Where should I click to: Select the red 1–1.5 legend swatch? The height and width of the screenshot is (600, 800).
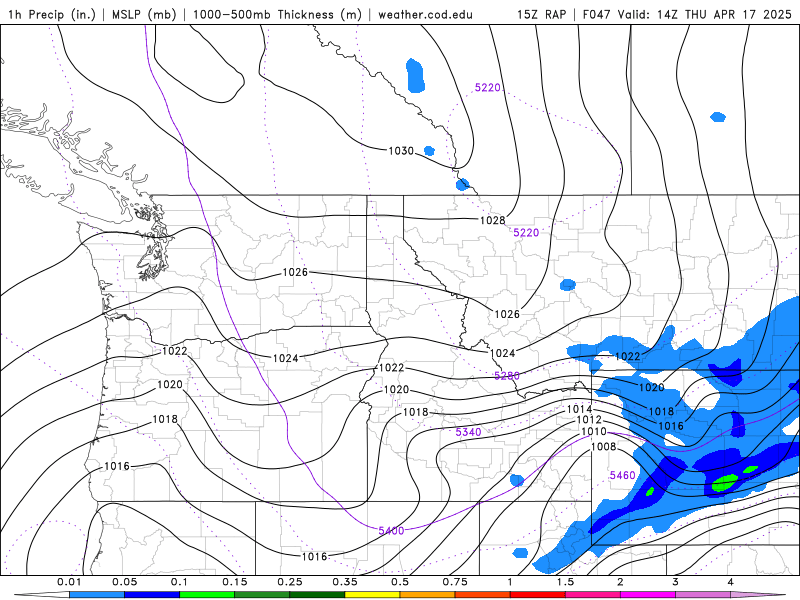coord(538,595)
